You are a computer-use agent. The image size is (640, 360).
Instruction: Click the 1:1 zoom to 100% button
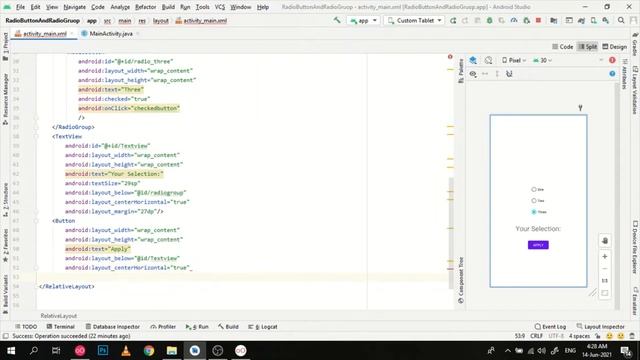[x=605, y=281]
